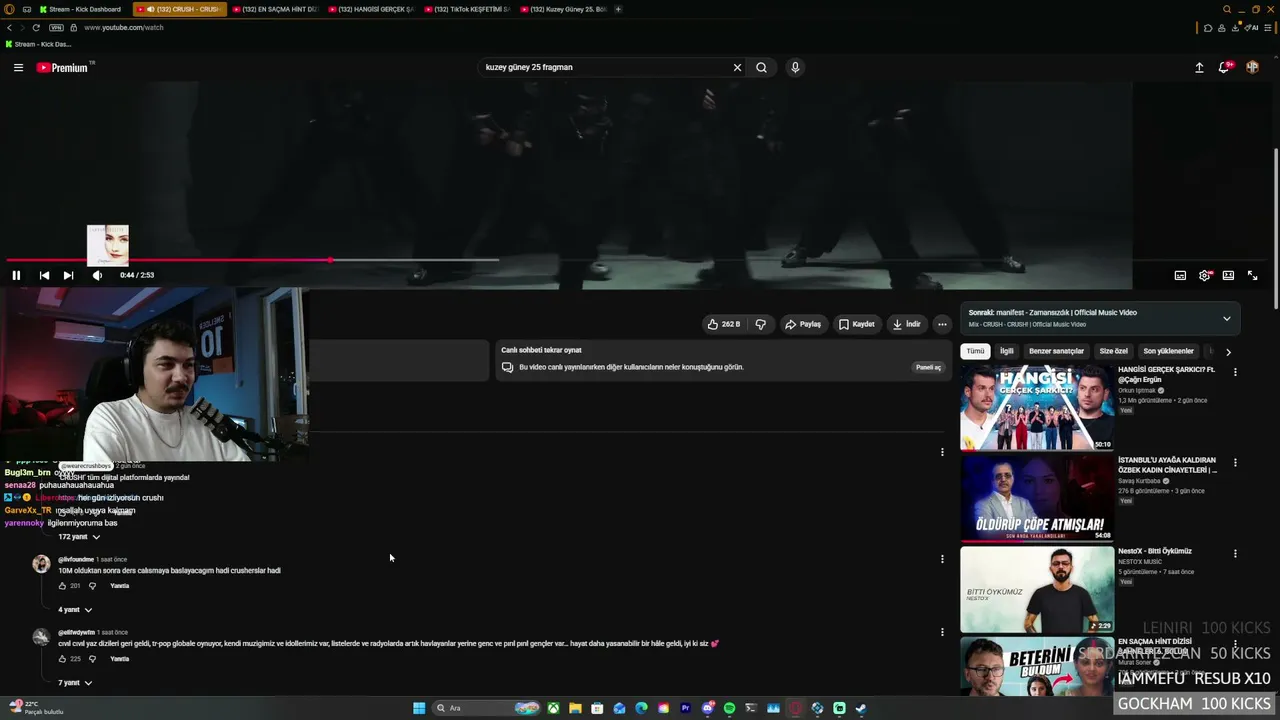1280x720 pixels.
Task: Open options menu for 10M ders comment
Action: click(942, 559)
